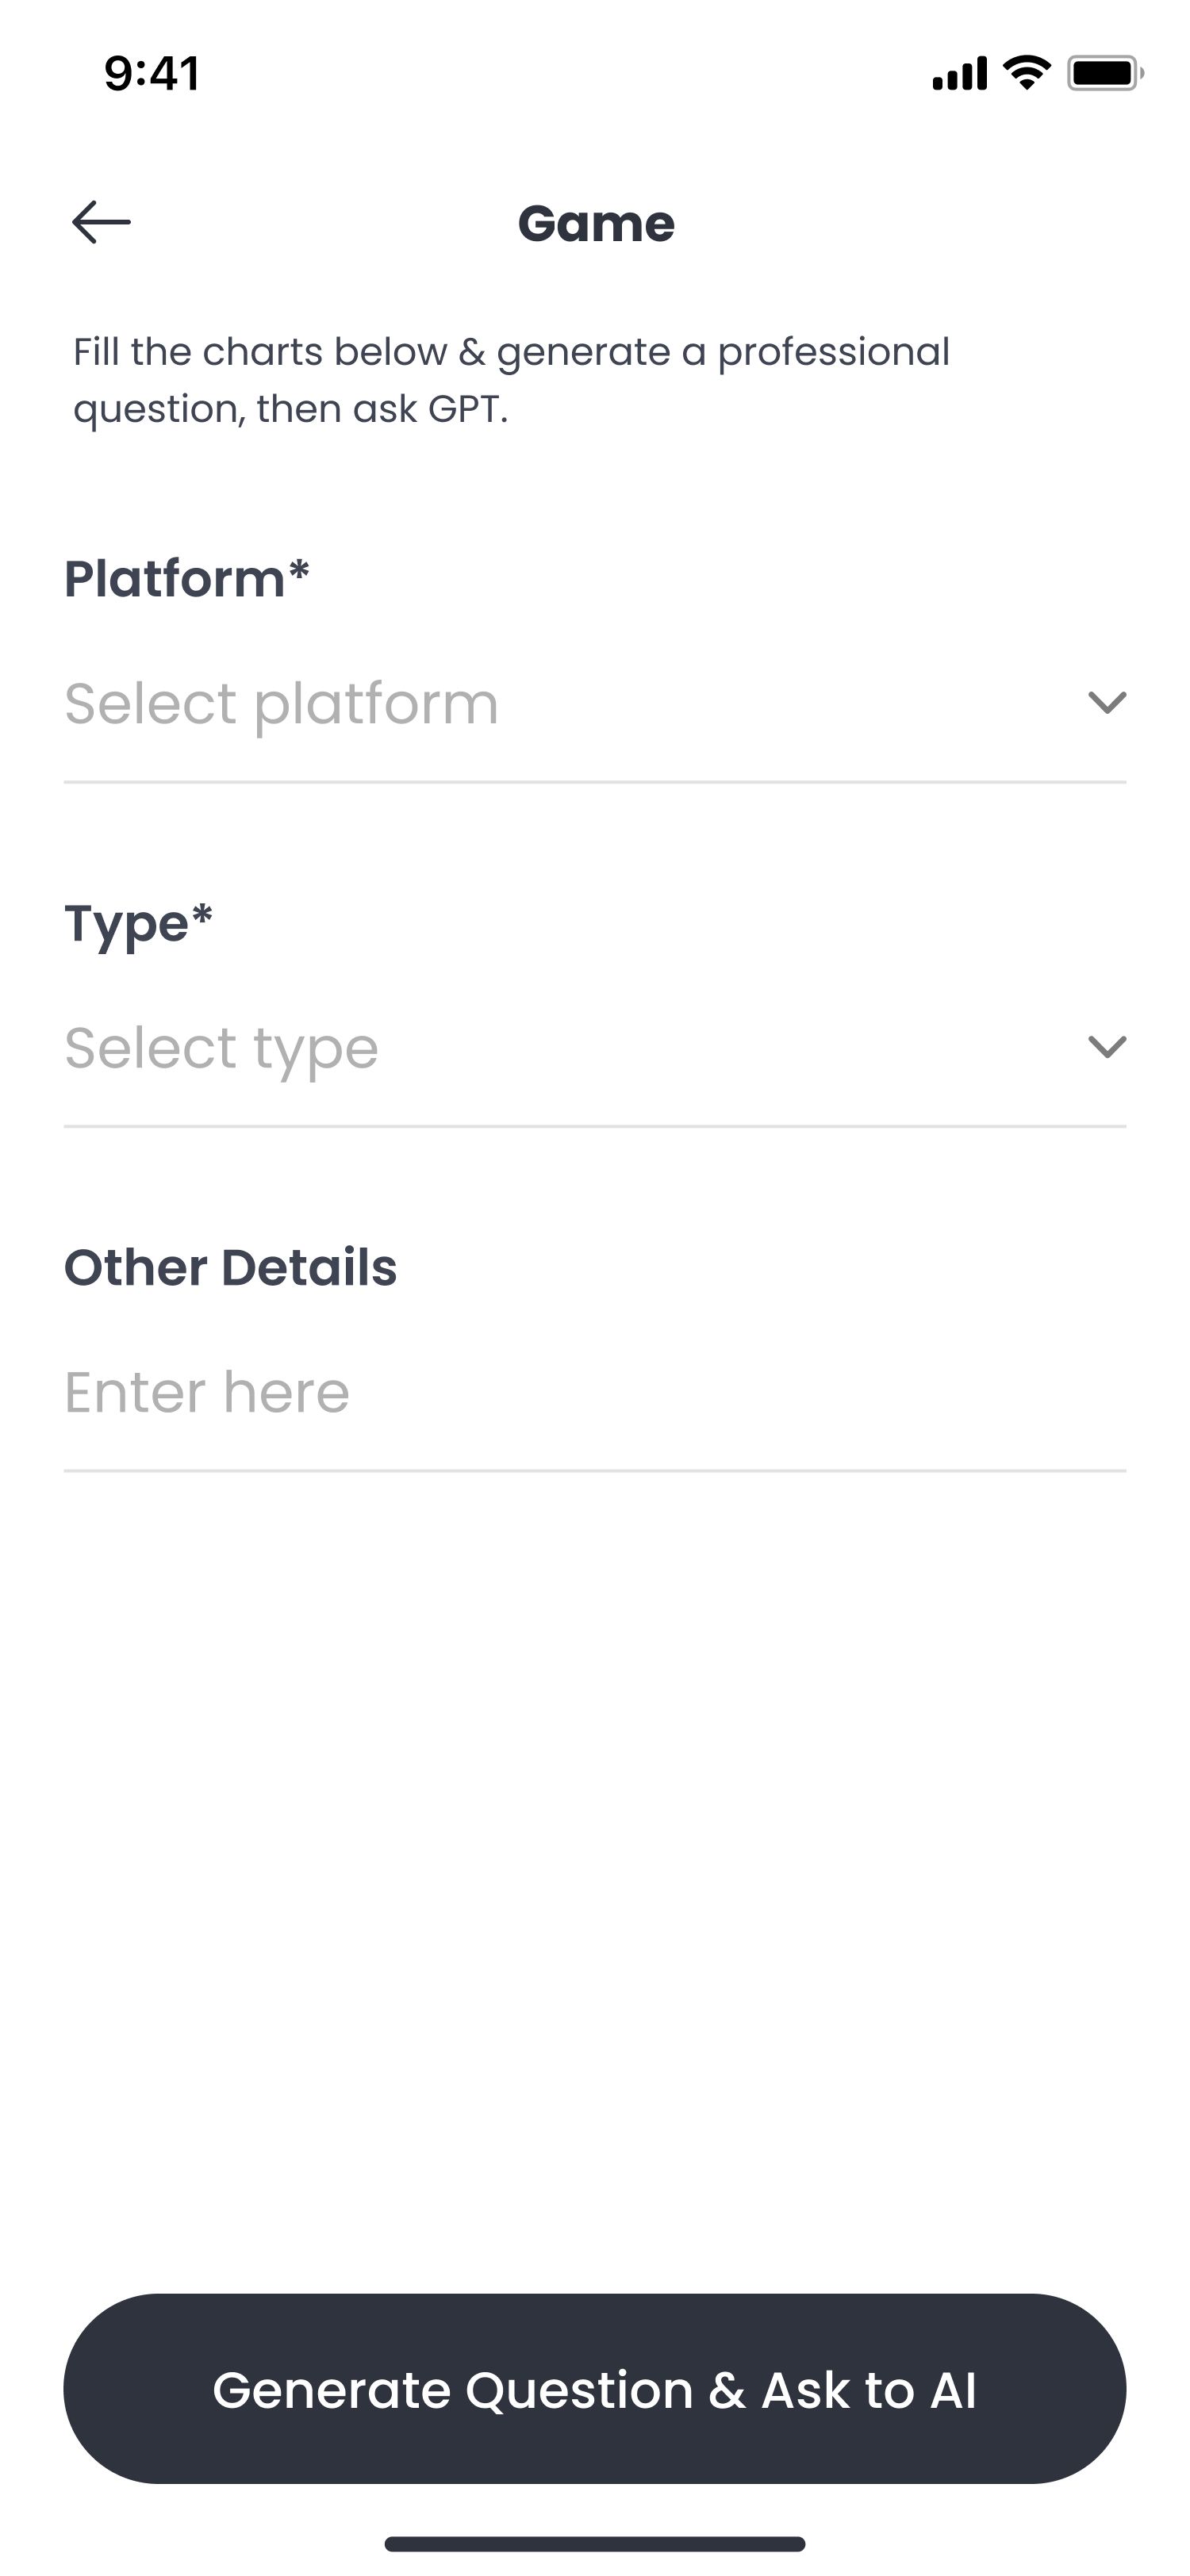The height and width of the screenshot is (2576, 1190).
Task: Expand the platform chevron arrow
Action: tap(1106, 702)
